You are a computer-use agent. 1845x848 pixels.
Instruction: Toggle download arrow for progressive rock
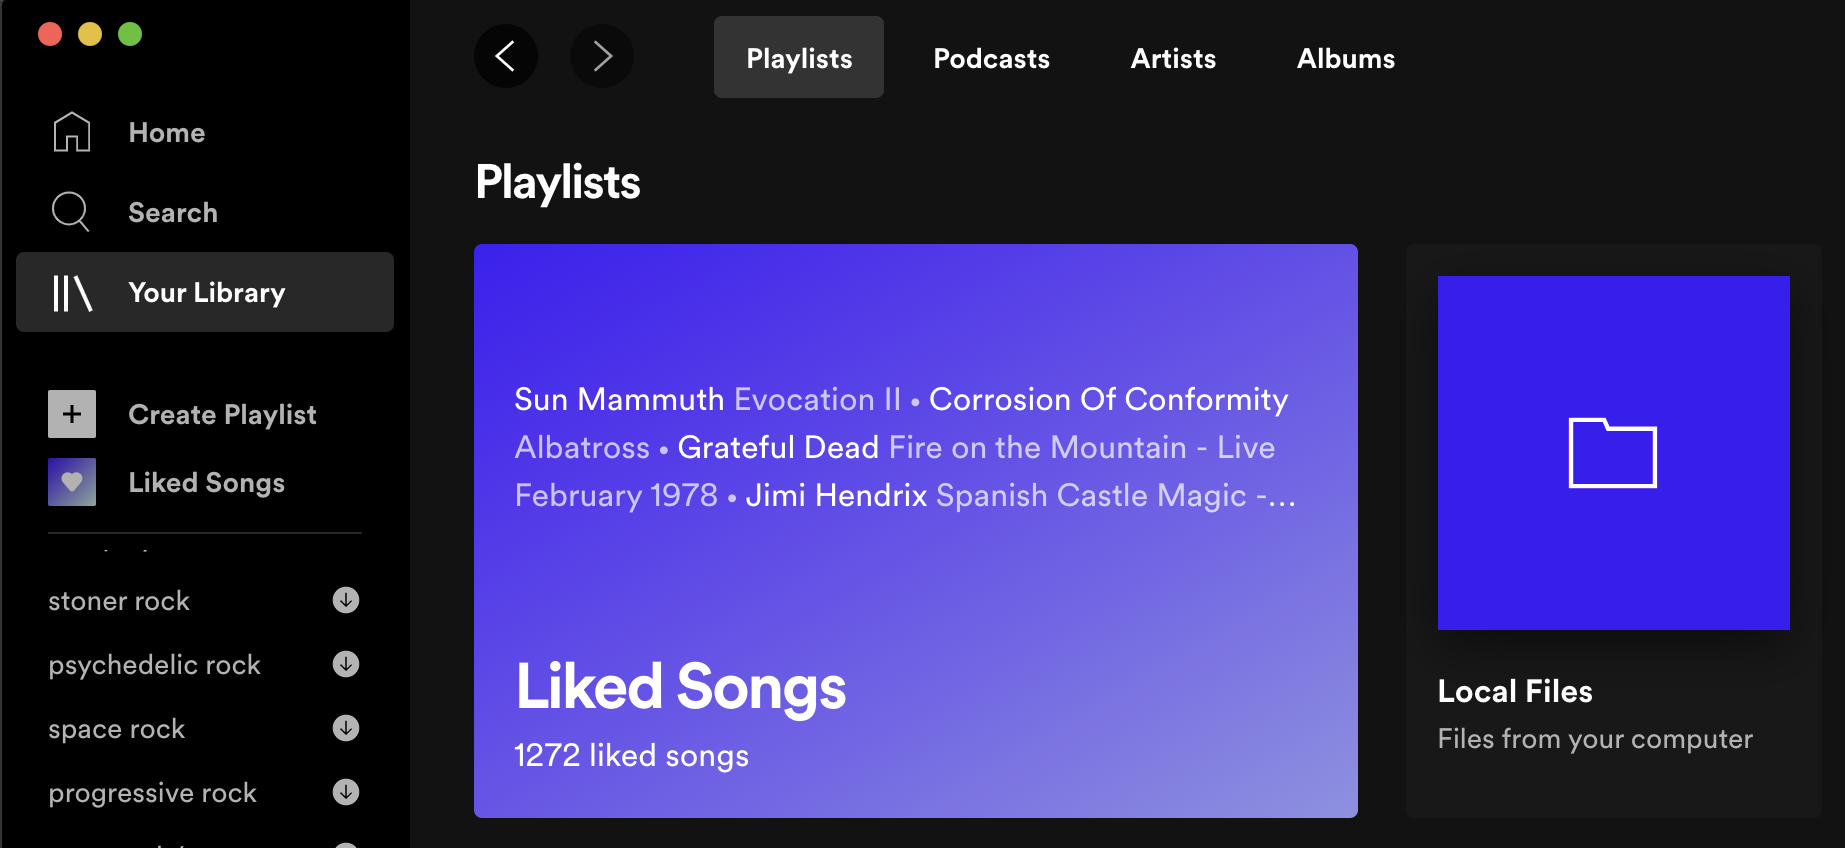click(346, 792)
